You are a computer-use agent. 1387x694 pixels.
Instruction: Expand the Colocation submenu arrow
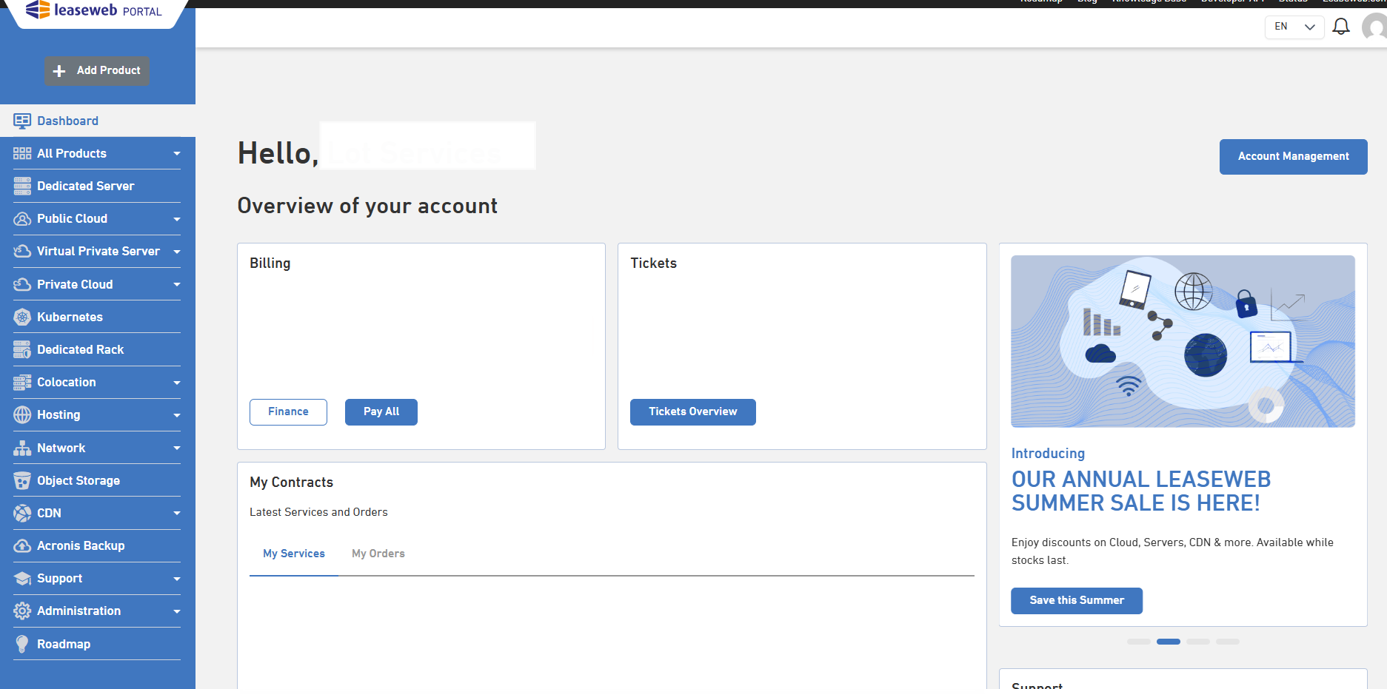click(x=177, y=383)
